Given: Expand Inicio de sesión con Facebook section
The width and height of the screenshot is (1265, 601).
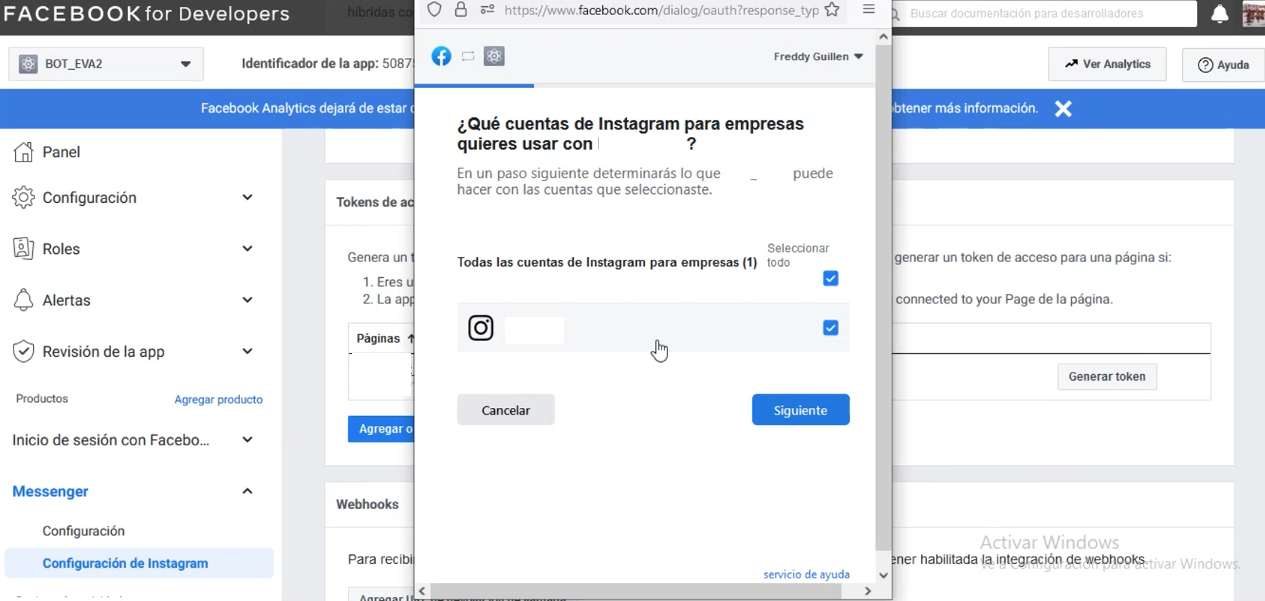Looking at the screenshot, I should click(247, 440).
